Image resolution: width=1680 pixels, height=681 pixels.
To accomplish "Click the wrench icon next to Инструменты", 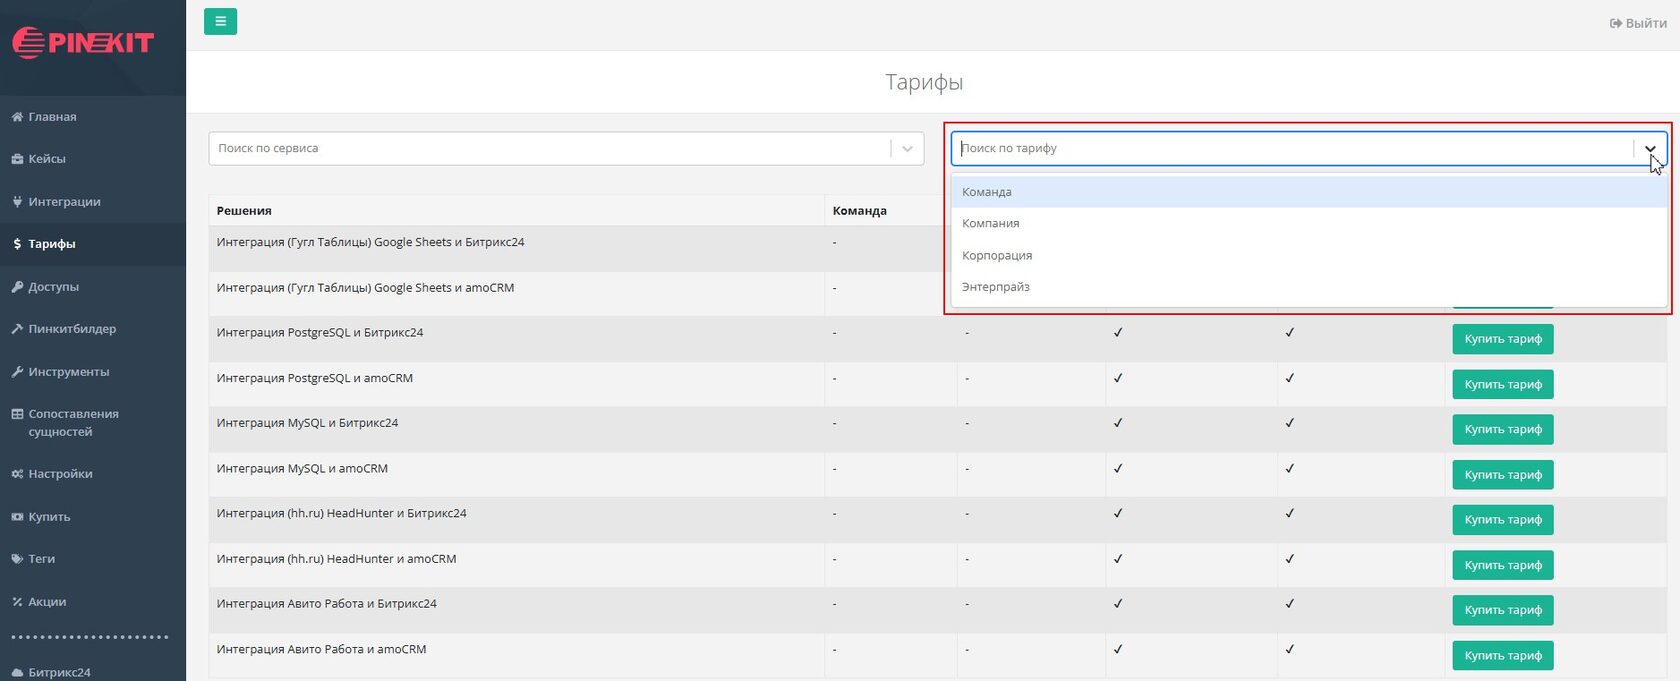I will [x=17, y=372].
